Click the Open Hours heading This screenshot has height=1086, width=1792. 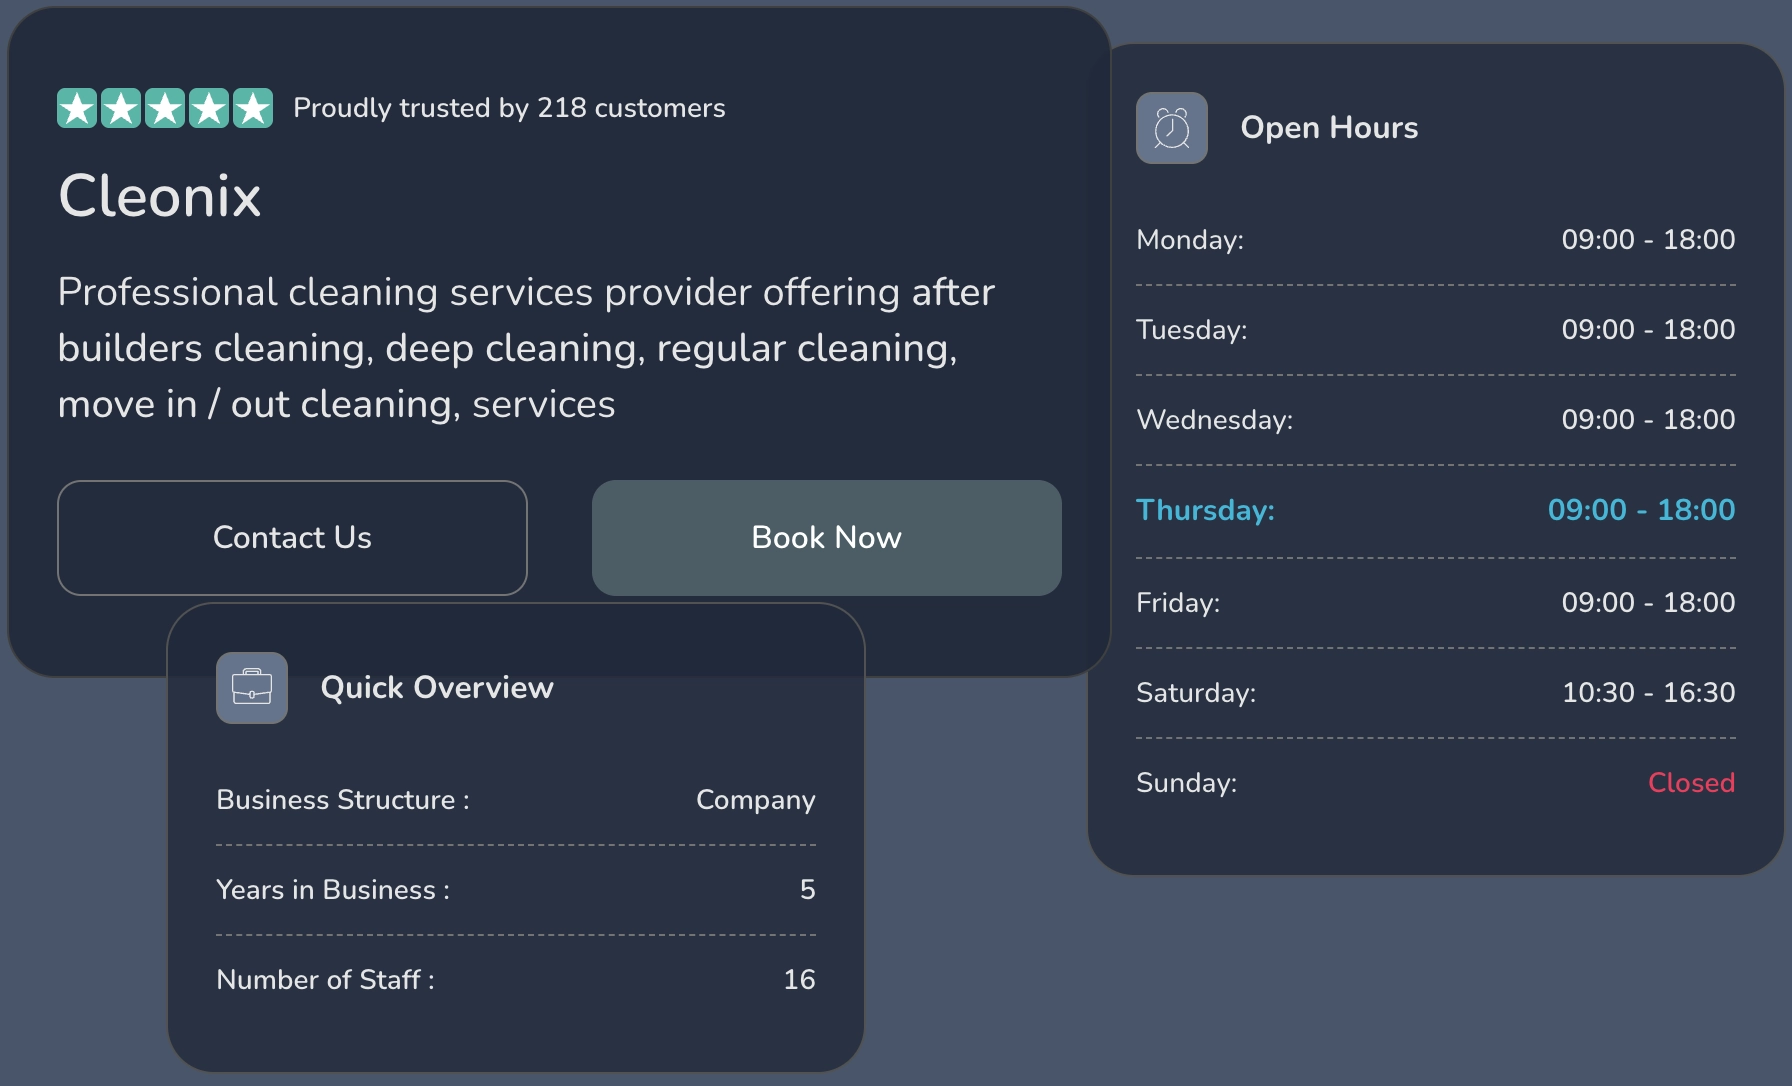coord(1329,128)
